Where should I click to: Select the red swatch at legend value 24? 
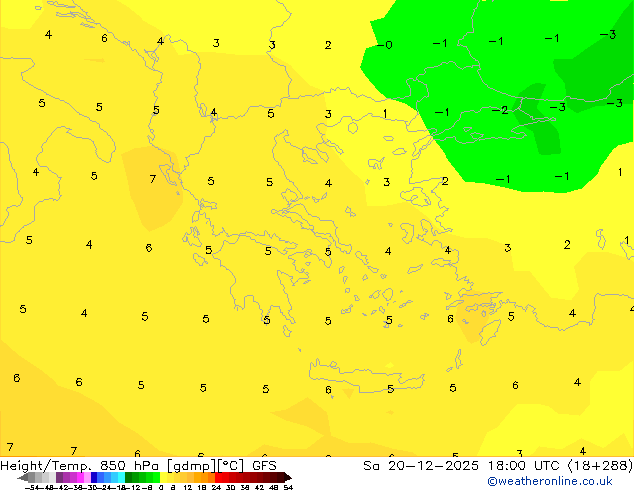point(218,477)
